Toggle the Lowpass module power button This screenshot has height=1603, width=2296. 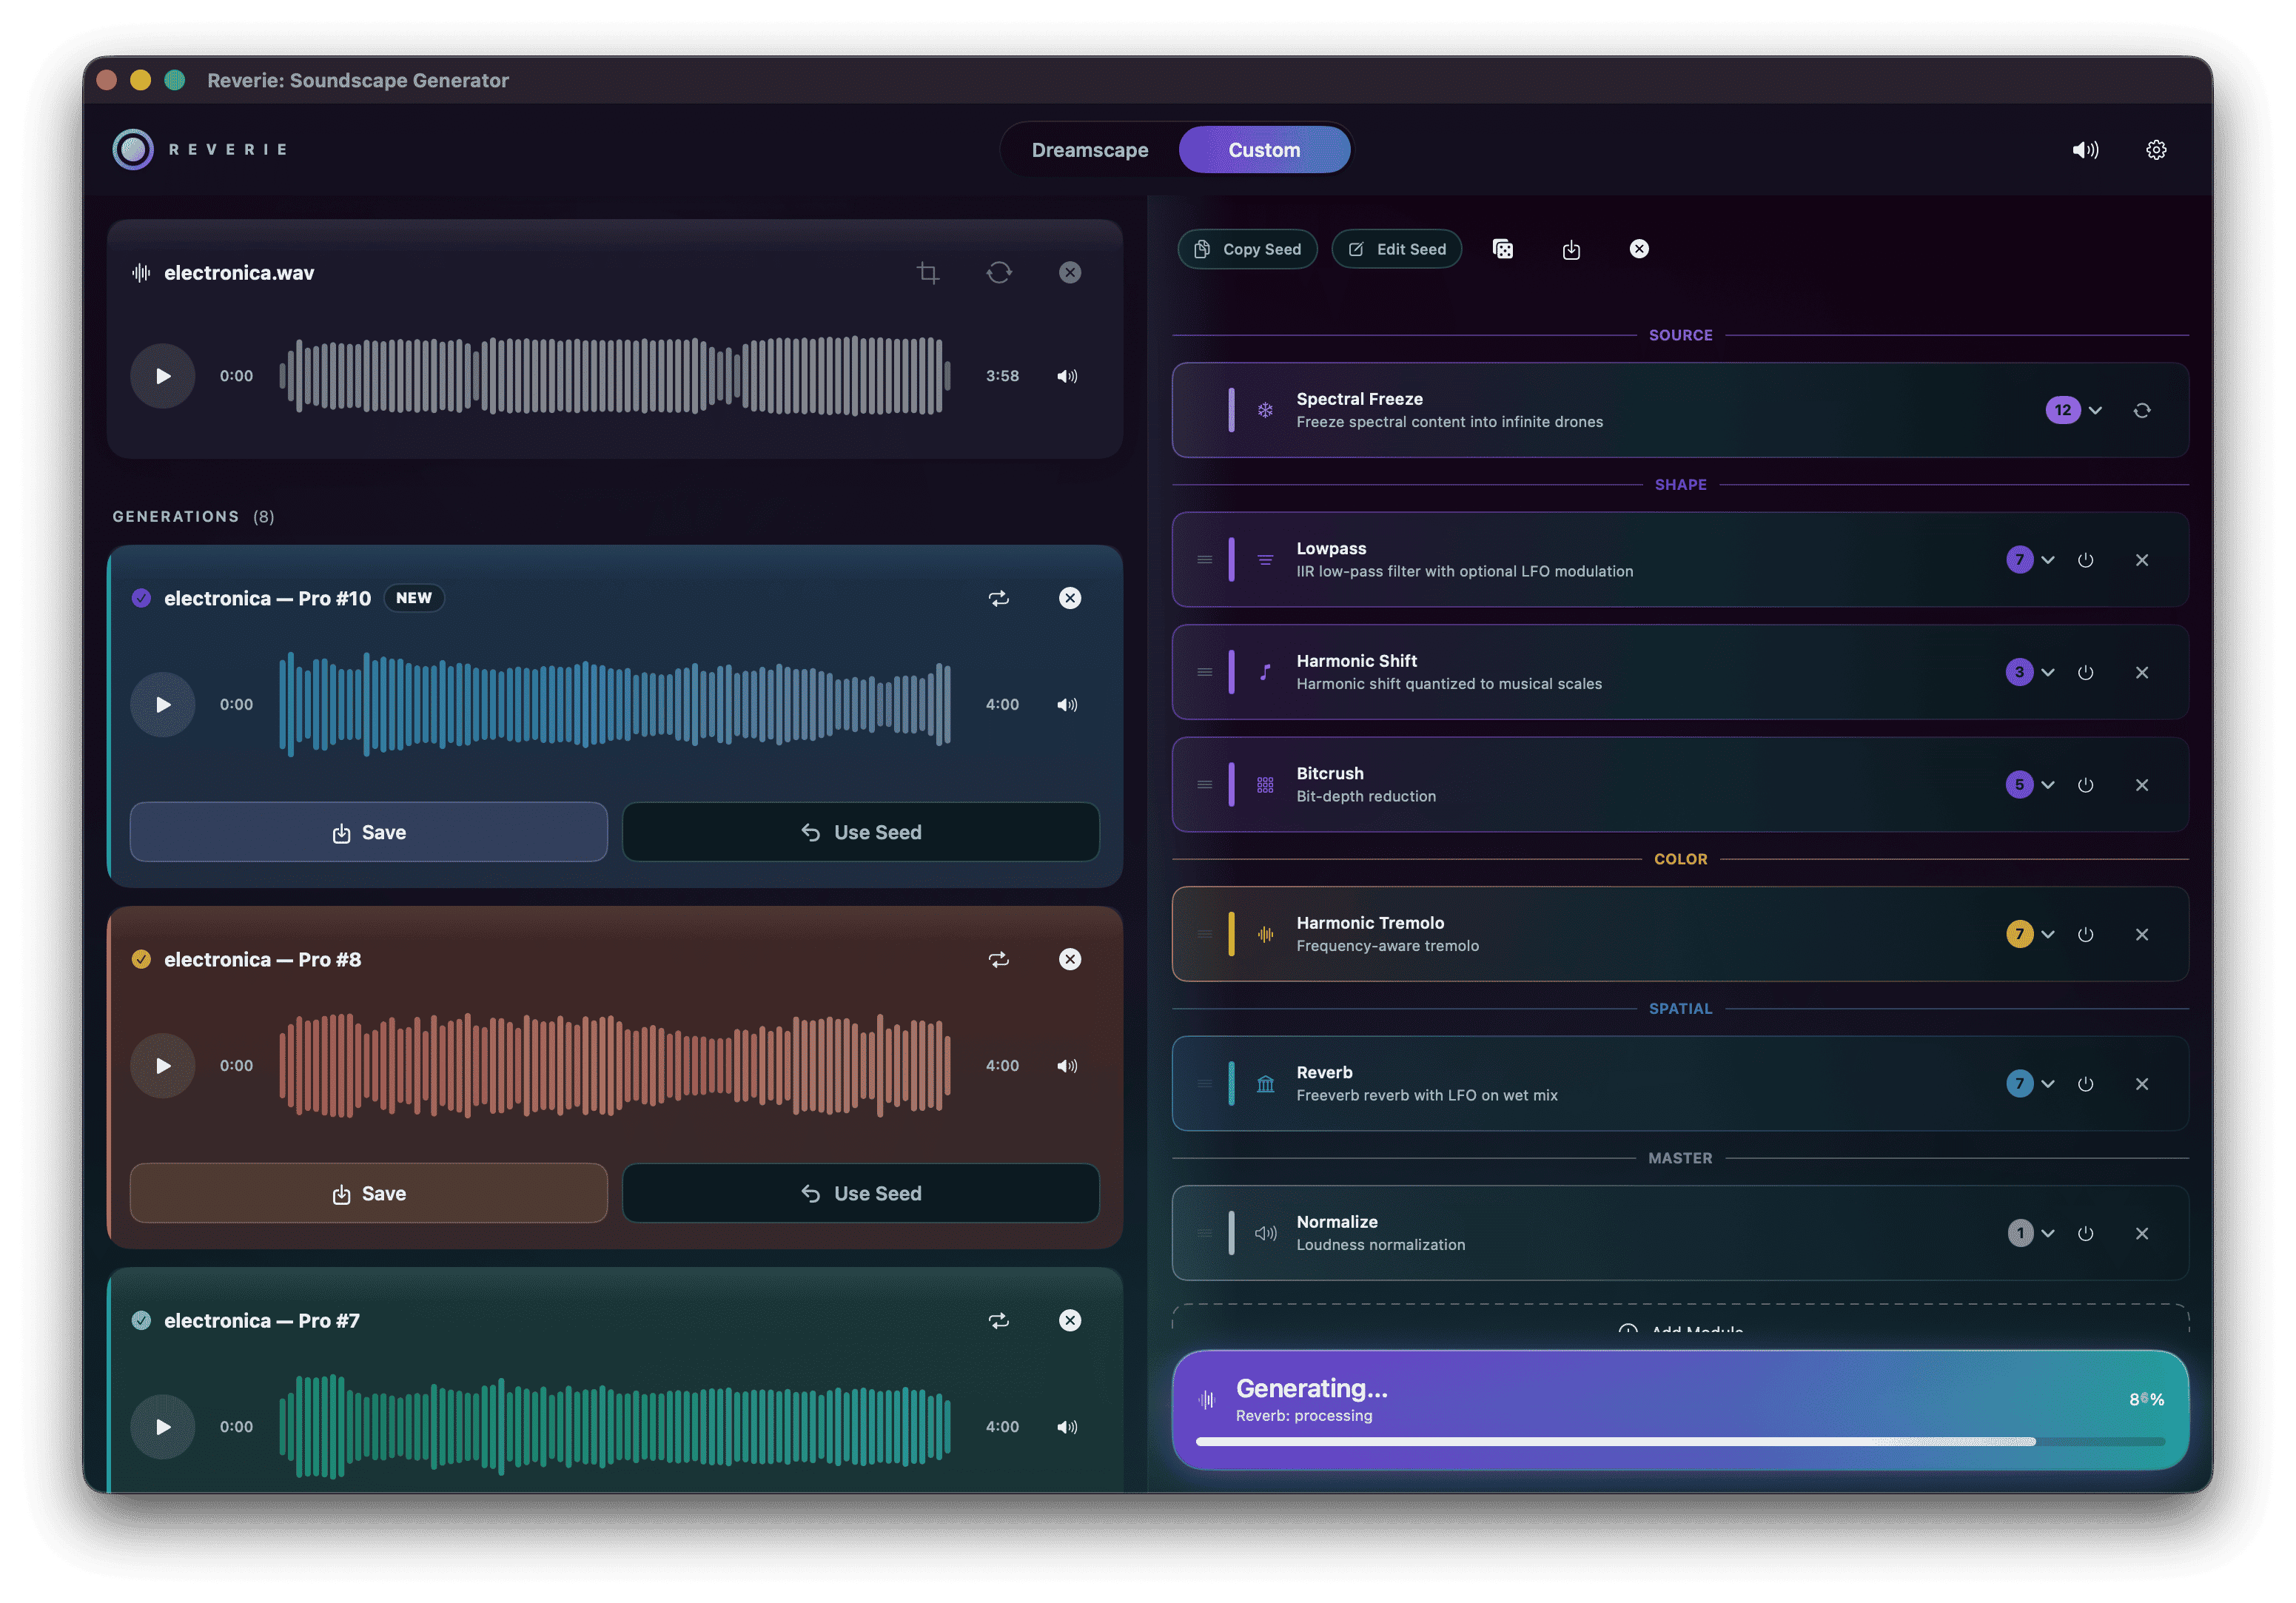click(2085, 560)
